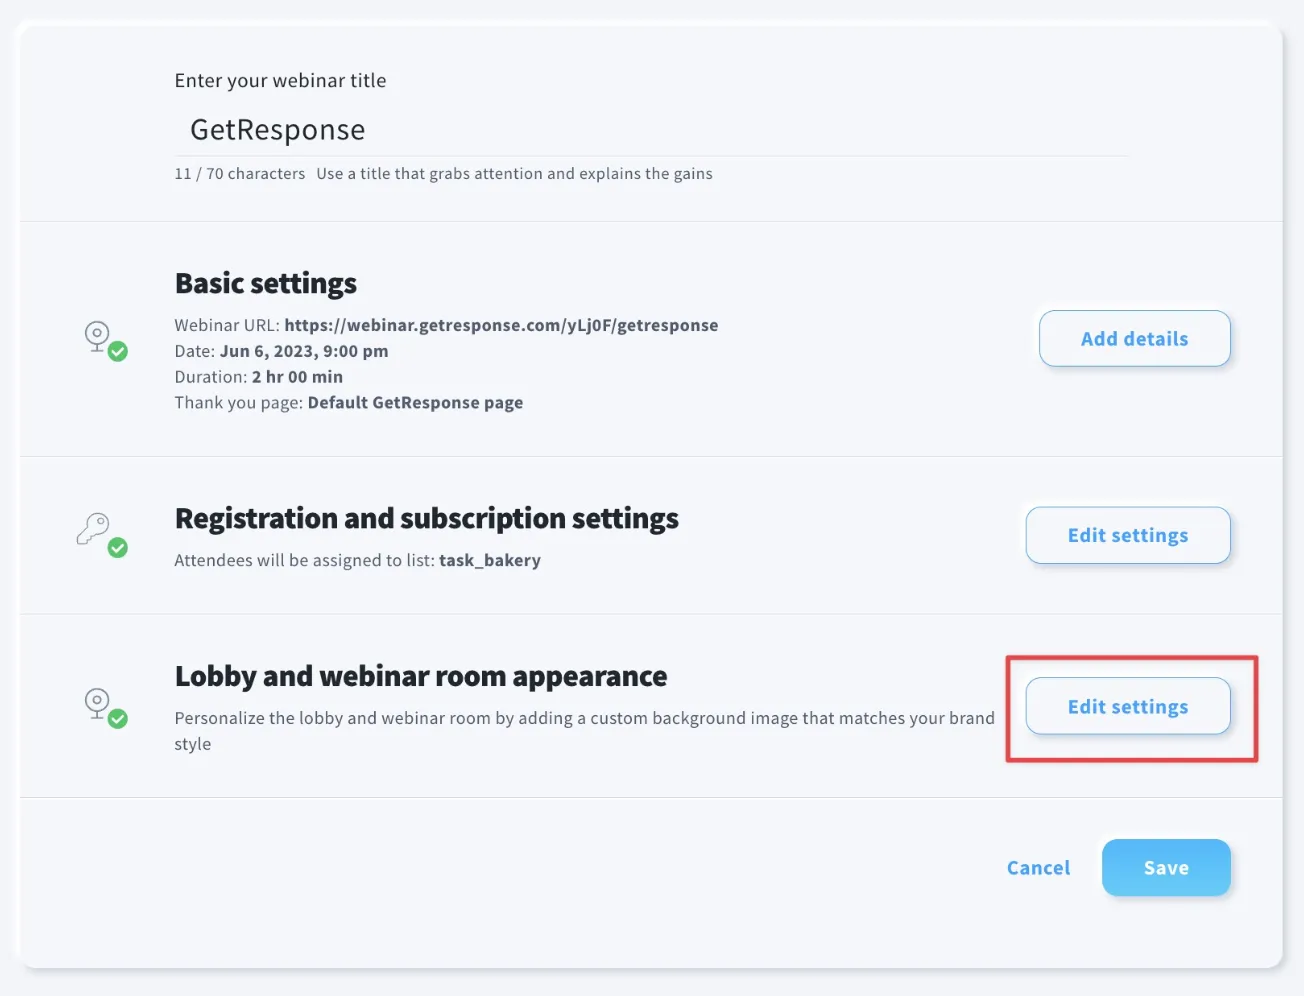Save the webinar configuration
The image size is (1304, 996).
pyautogui.click(x=1166, y=868)
